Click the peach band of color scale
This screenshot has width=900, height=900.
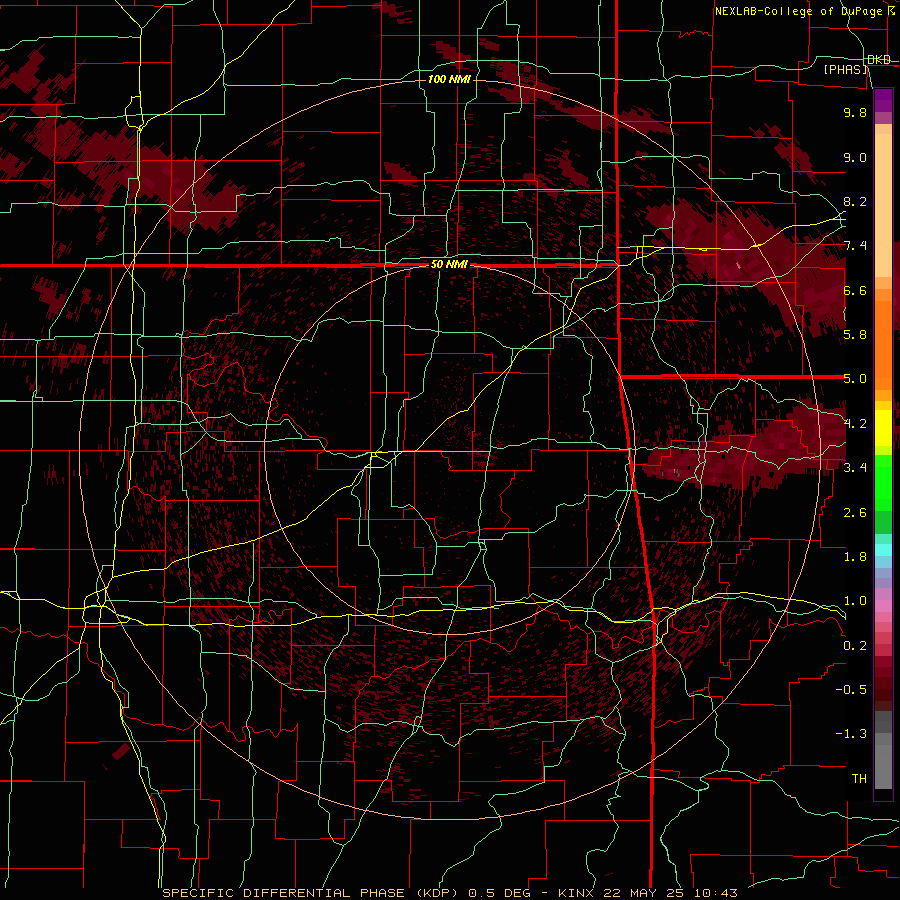883,205
